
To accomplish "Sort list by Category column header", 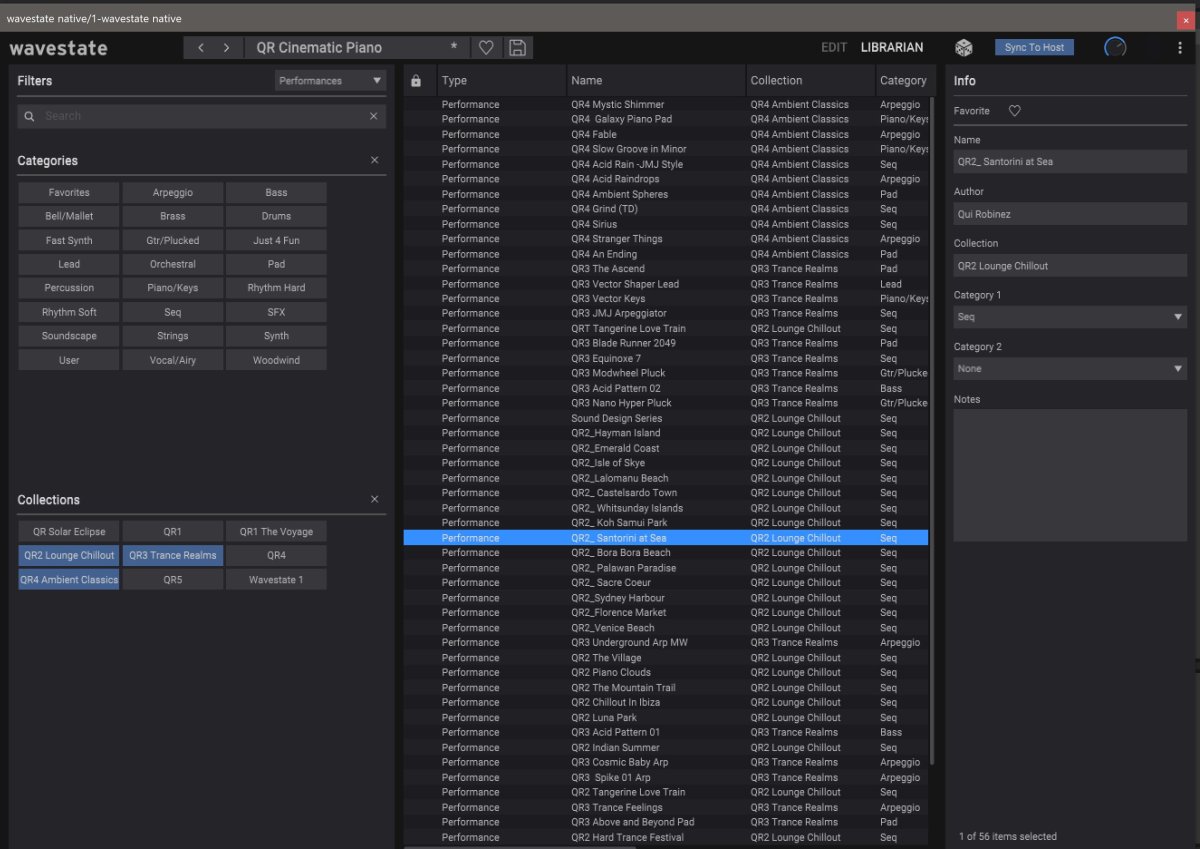I will click(903, 81).
